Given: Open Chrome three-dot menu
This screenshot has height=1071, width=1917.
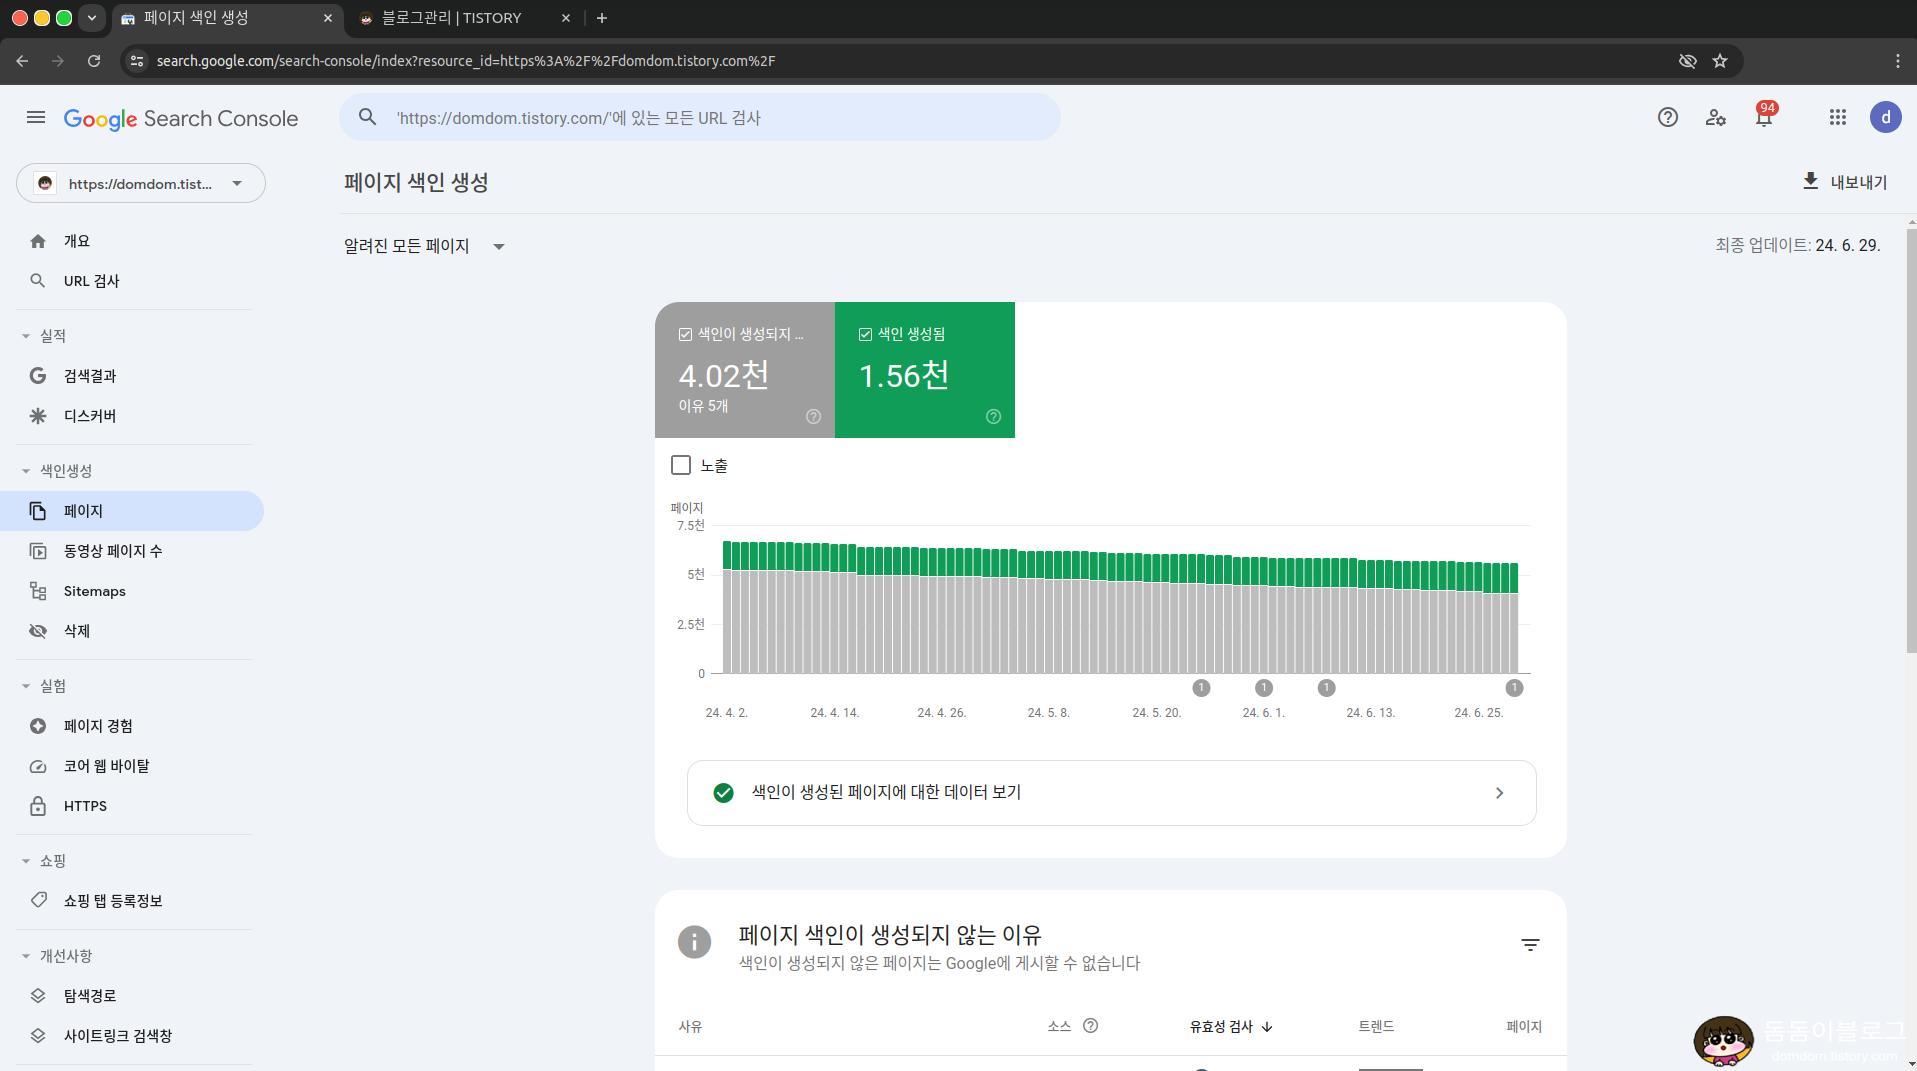Looking at the screenshot, I should click(1897, 61).
